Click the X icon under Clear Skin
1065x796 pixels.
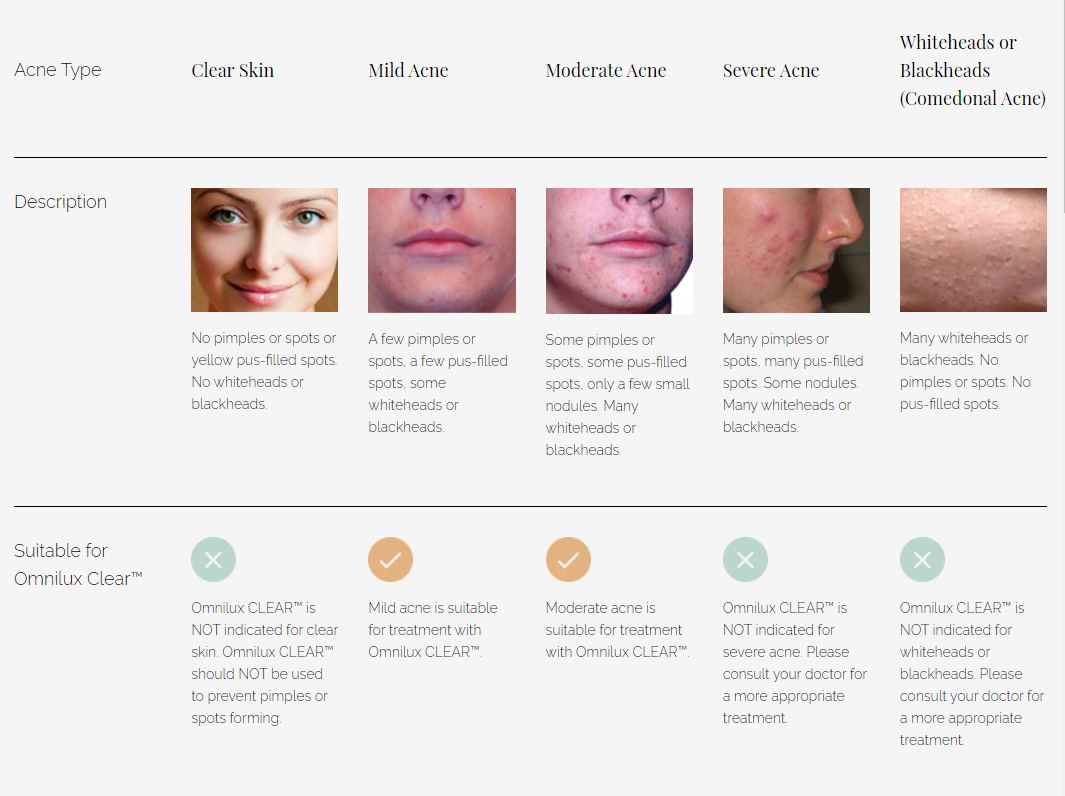(x=213, y=560)
